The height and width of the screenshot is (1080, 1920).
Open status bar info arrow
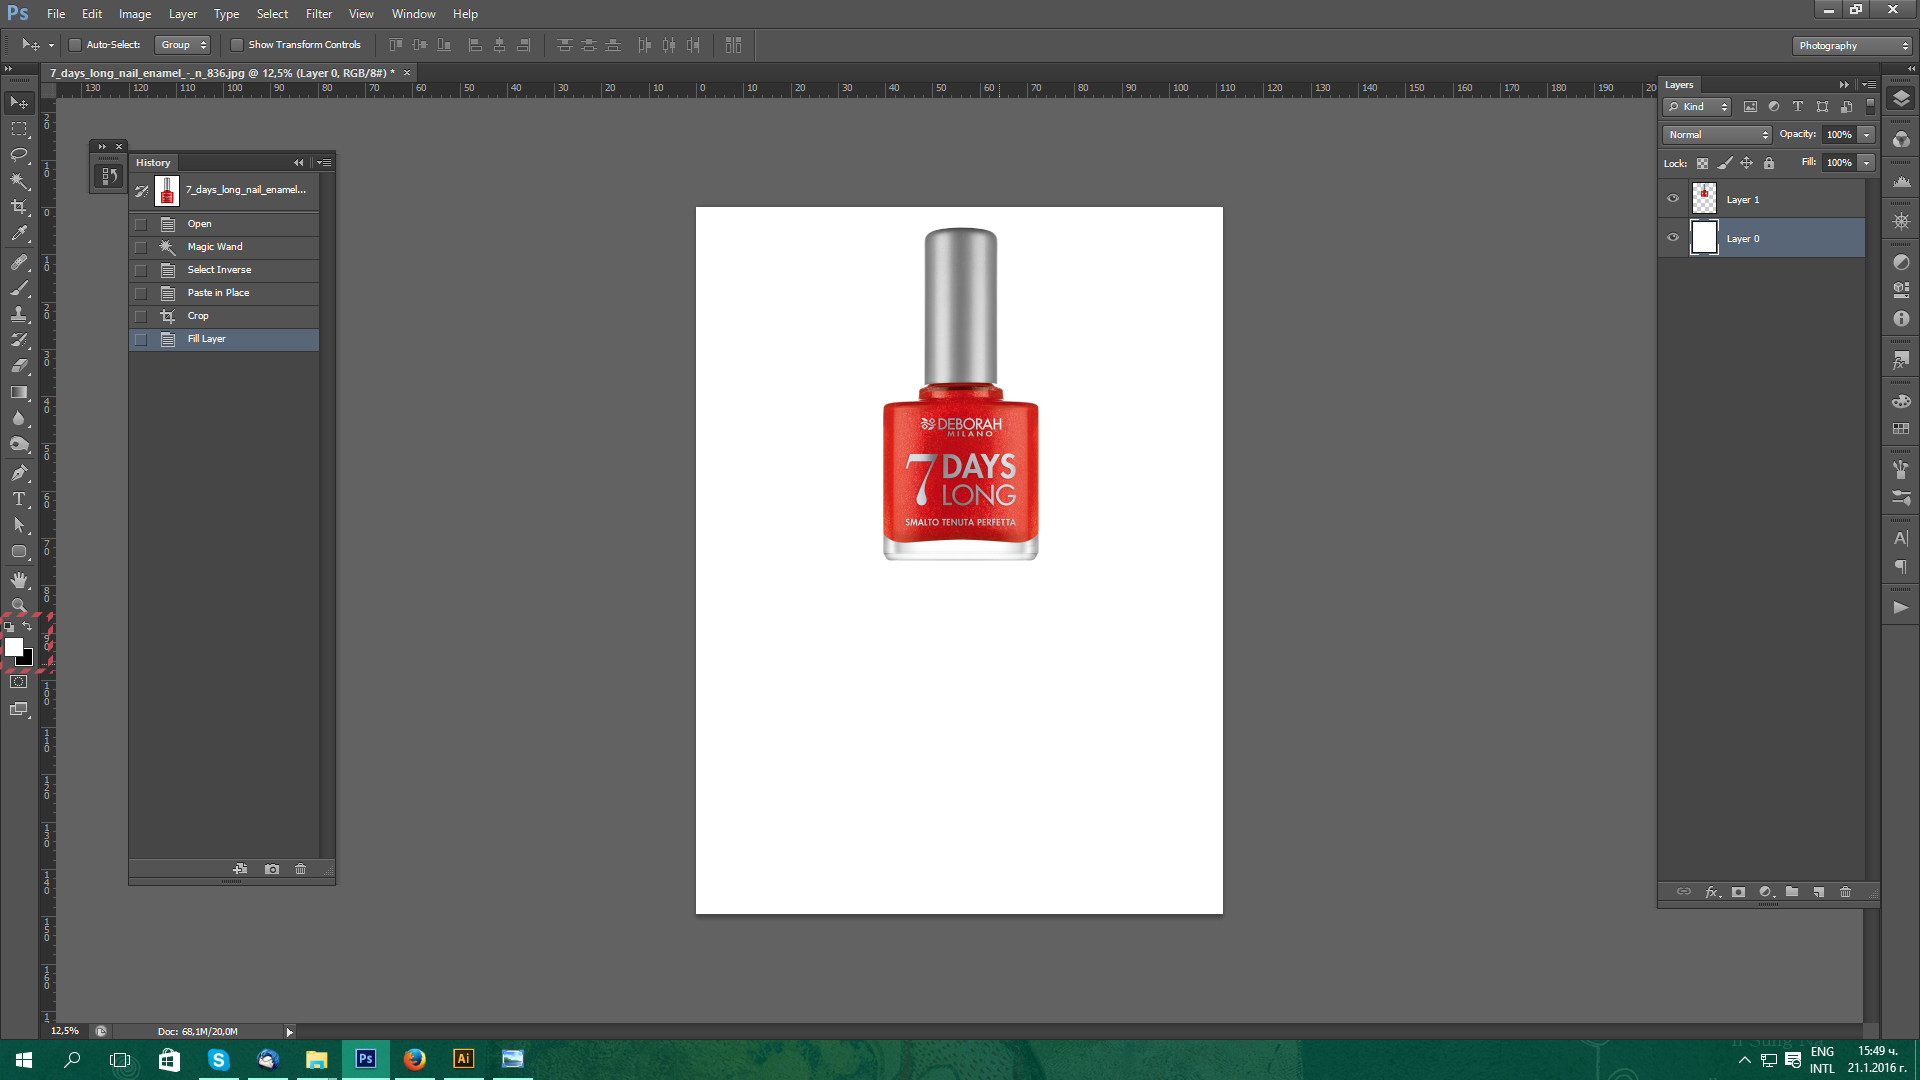pos(290,1032)
